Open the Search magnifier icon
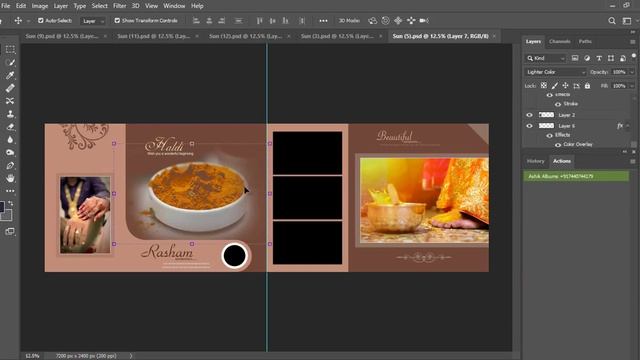This screenshot has width=640, height=360. click(x=612, y=20)
